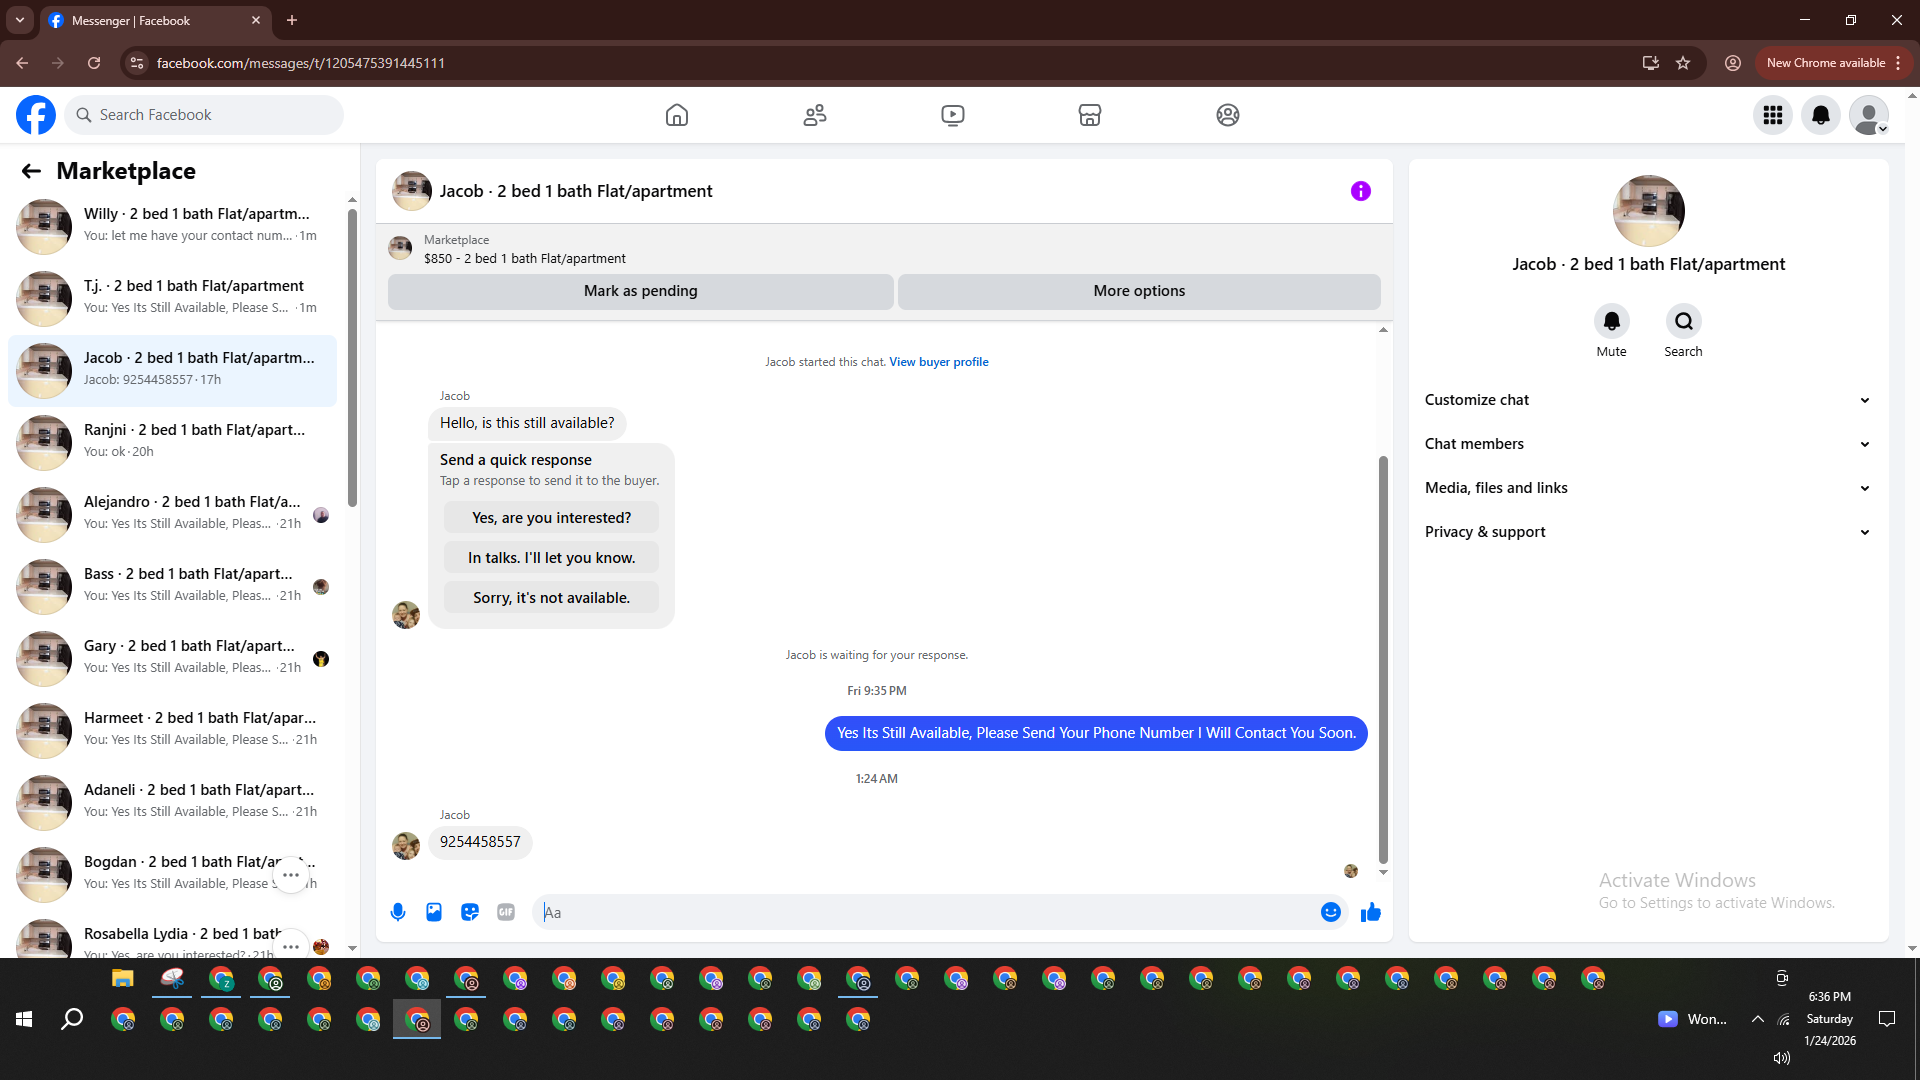
Task: Expand Chat members section
Action: click(x=1647, y=444)
